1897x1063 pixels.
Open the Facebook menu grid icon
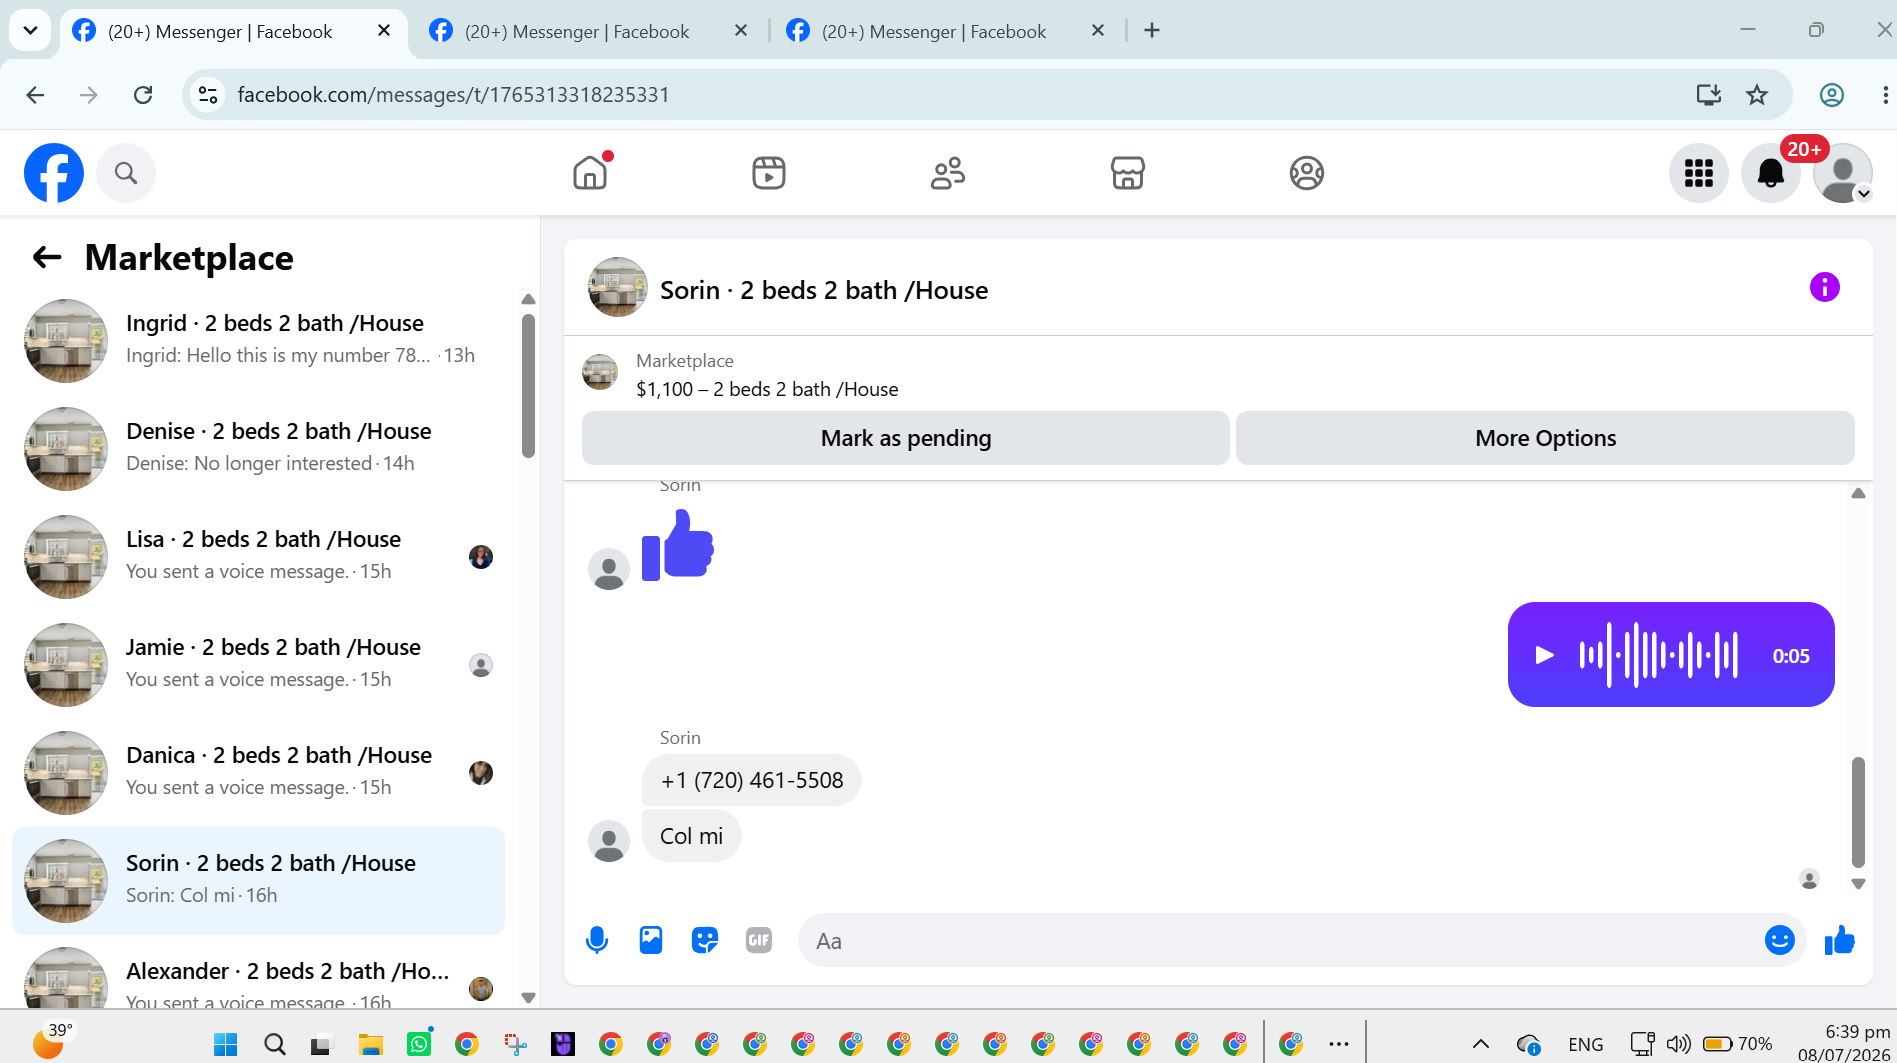point(1699,173)
